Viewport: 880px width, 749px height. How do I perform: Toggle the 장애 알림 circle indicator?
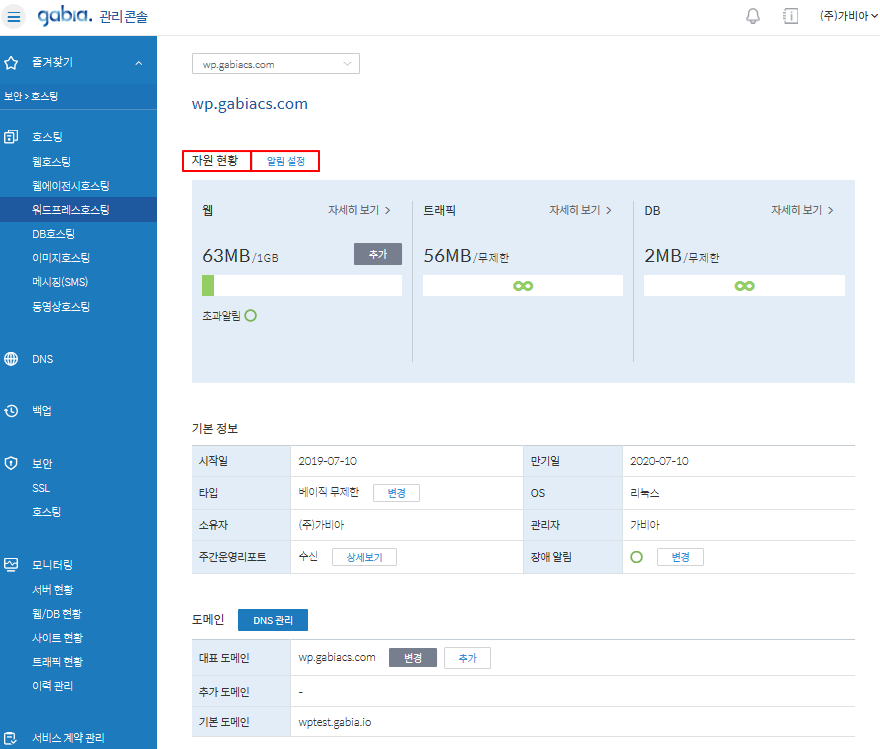tap(637, 556)
